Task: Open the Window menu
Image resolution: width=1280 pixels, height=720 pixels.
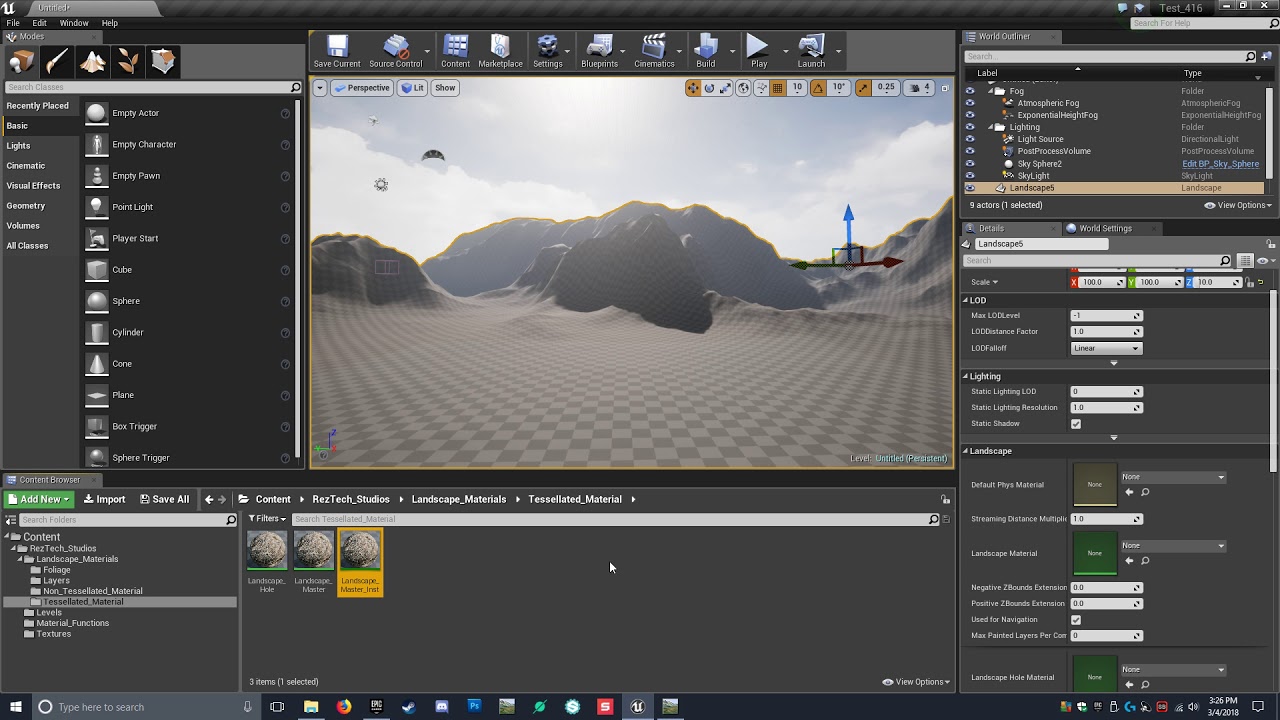Action: click(74, 23)
